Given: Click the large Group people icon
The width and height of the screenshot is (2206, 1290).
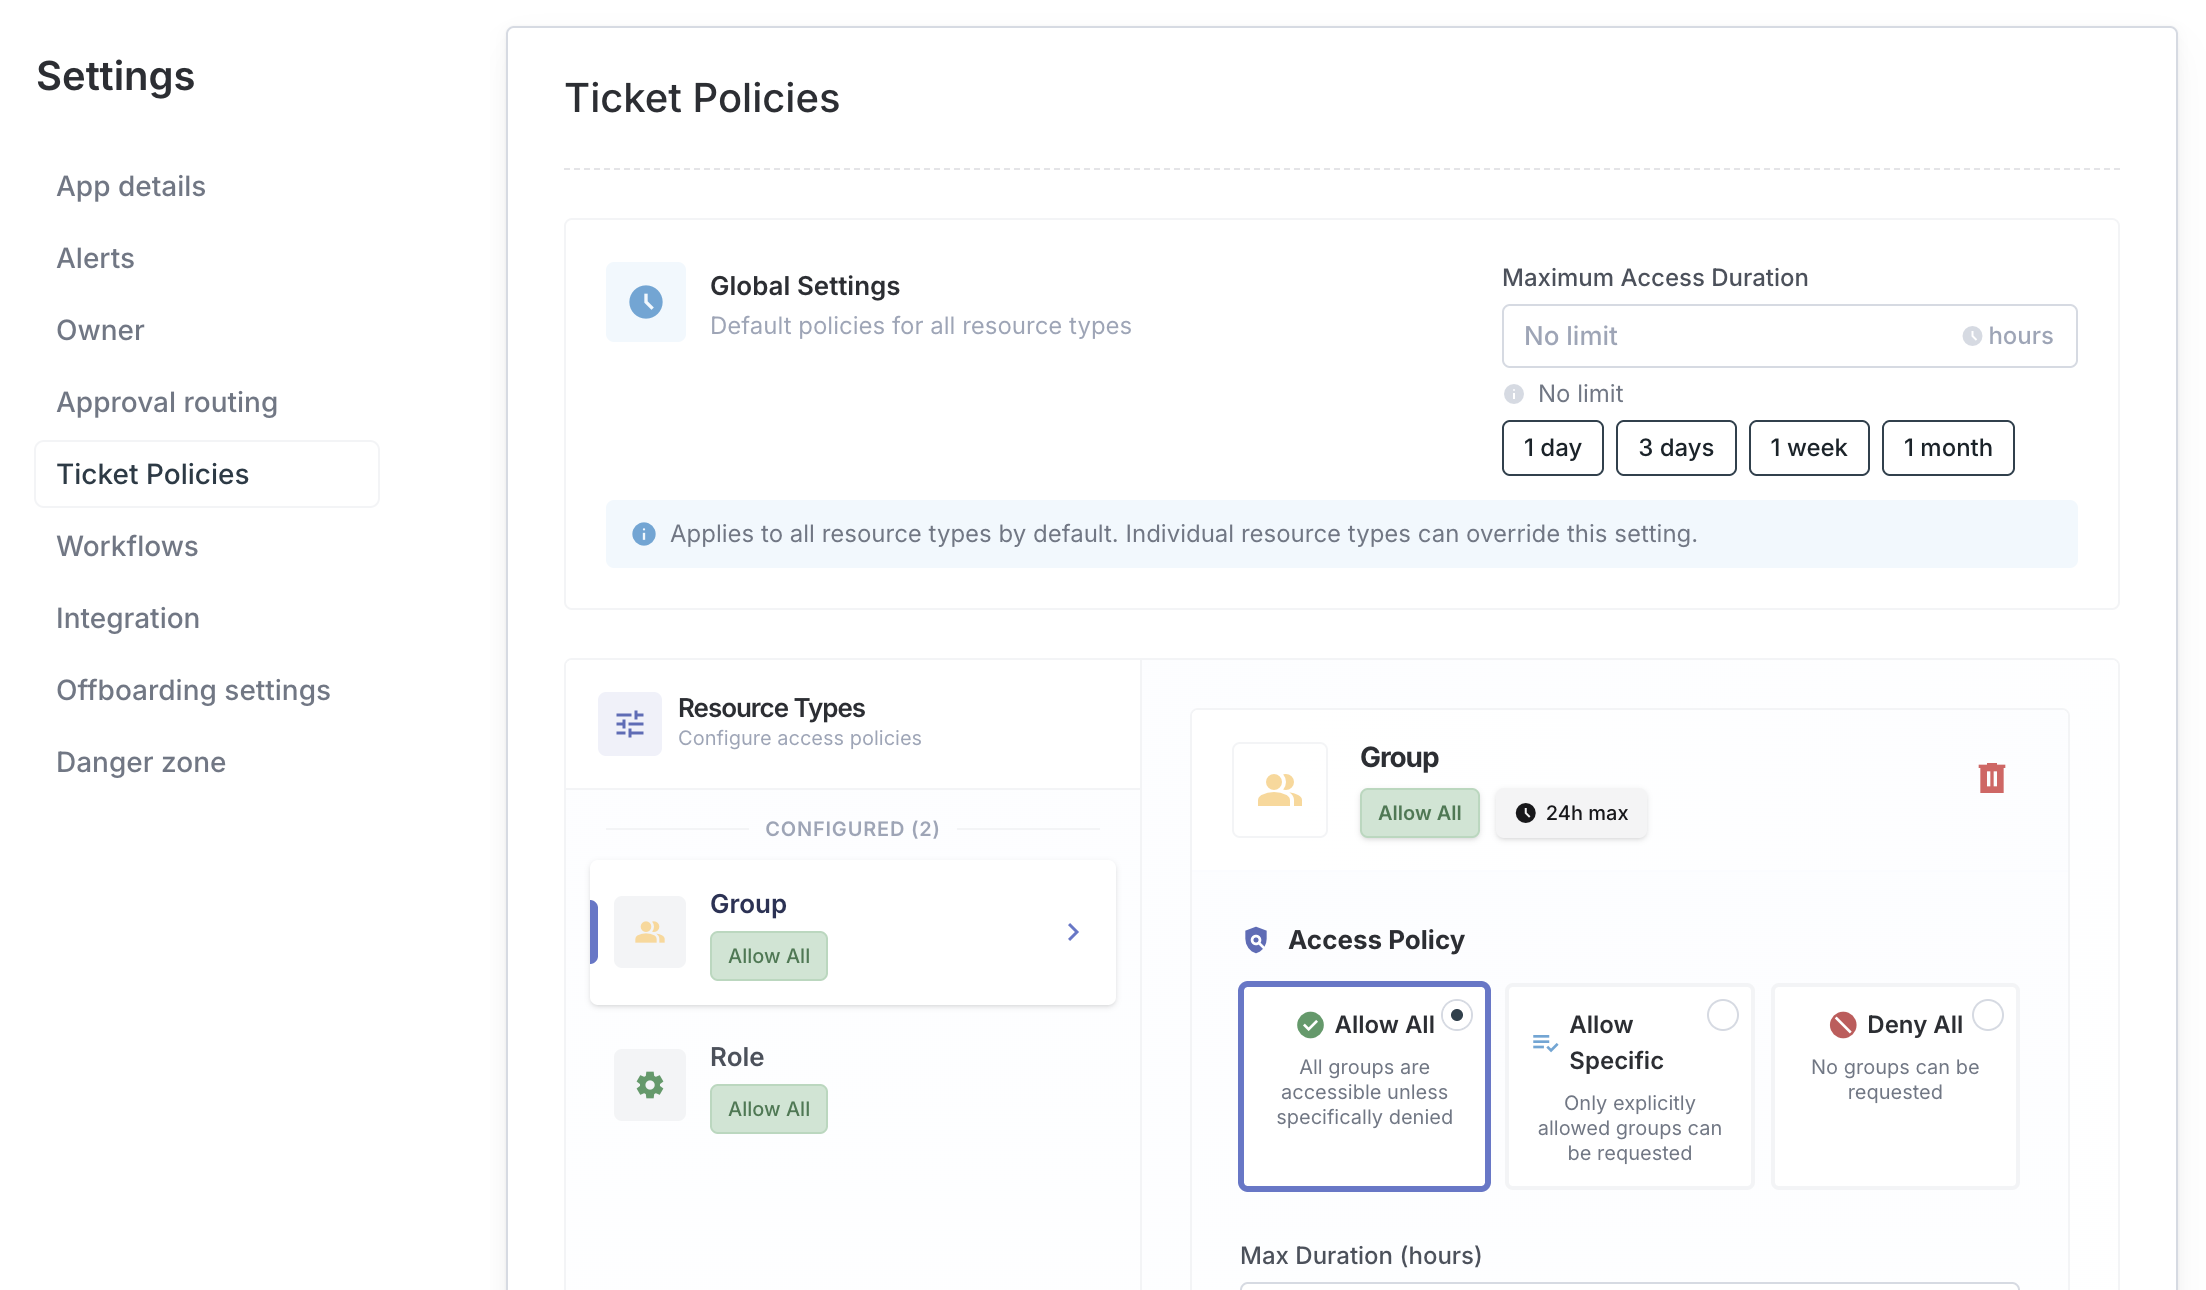Looking at the screenshot, I should click(1279, 790).
